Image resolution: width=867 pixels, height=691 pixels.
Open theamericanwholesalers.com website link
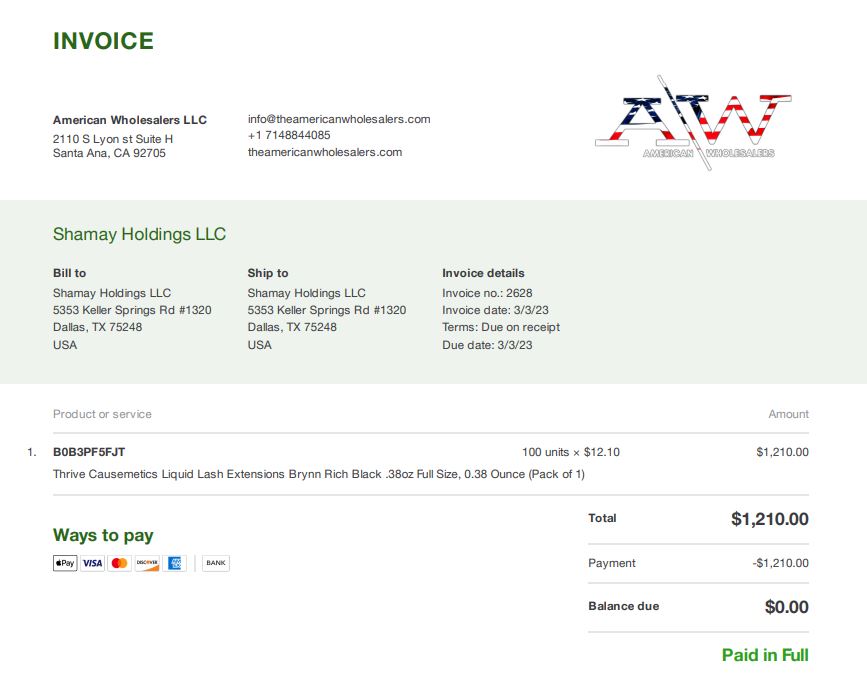coord(325,152)
